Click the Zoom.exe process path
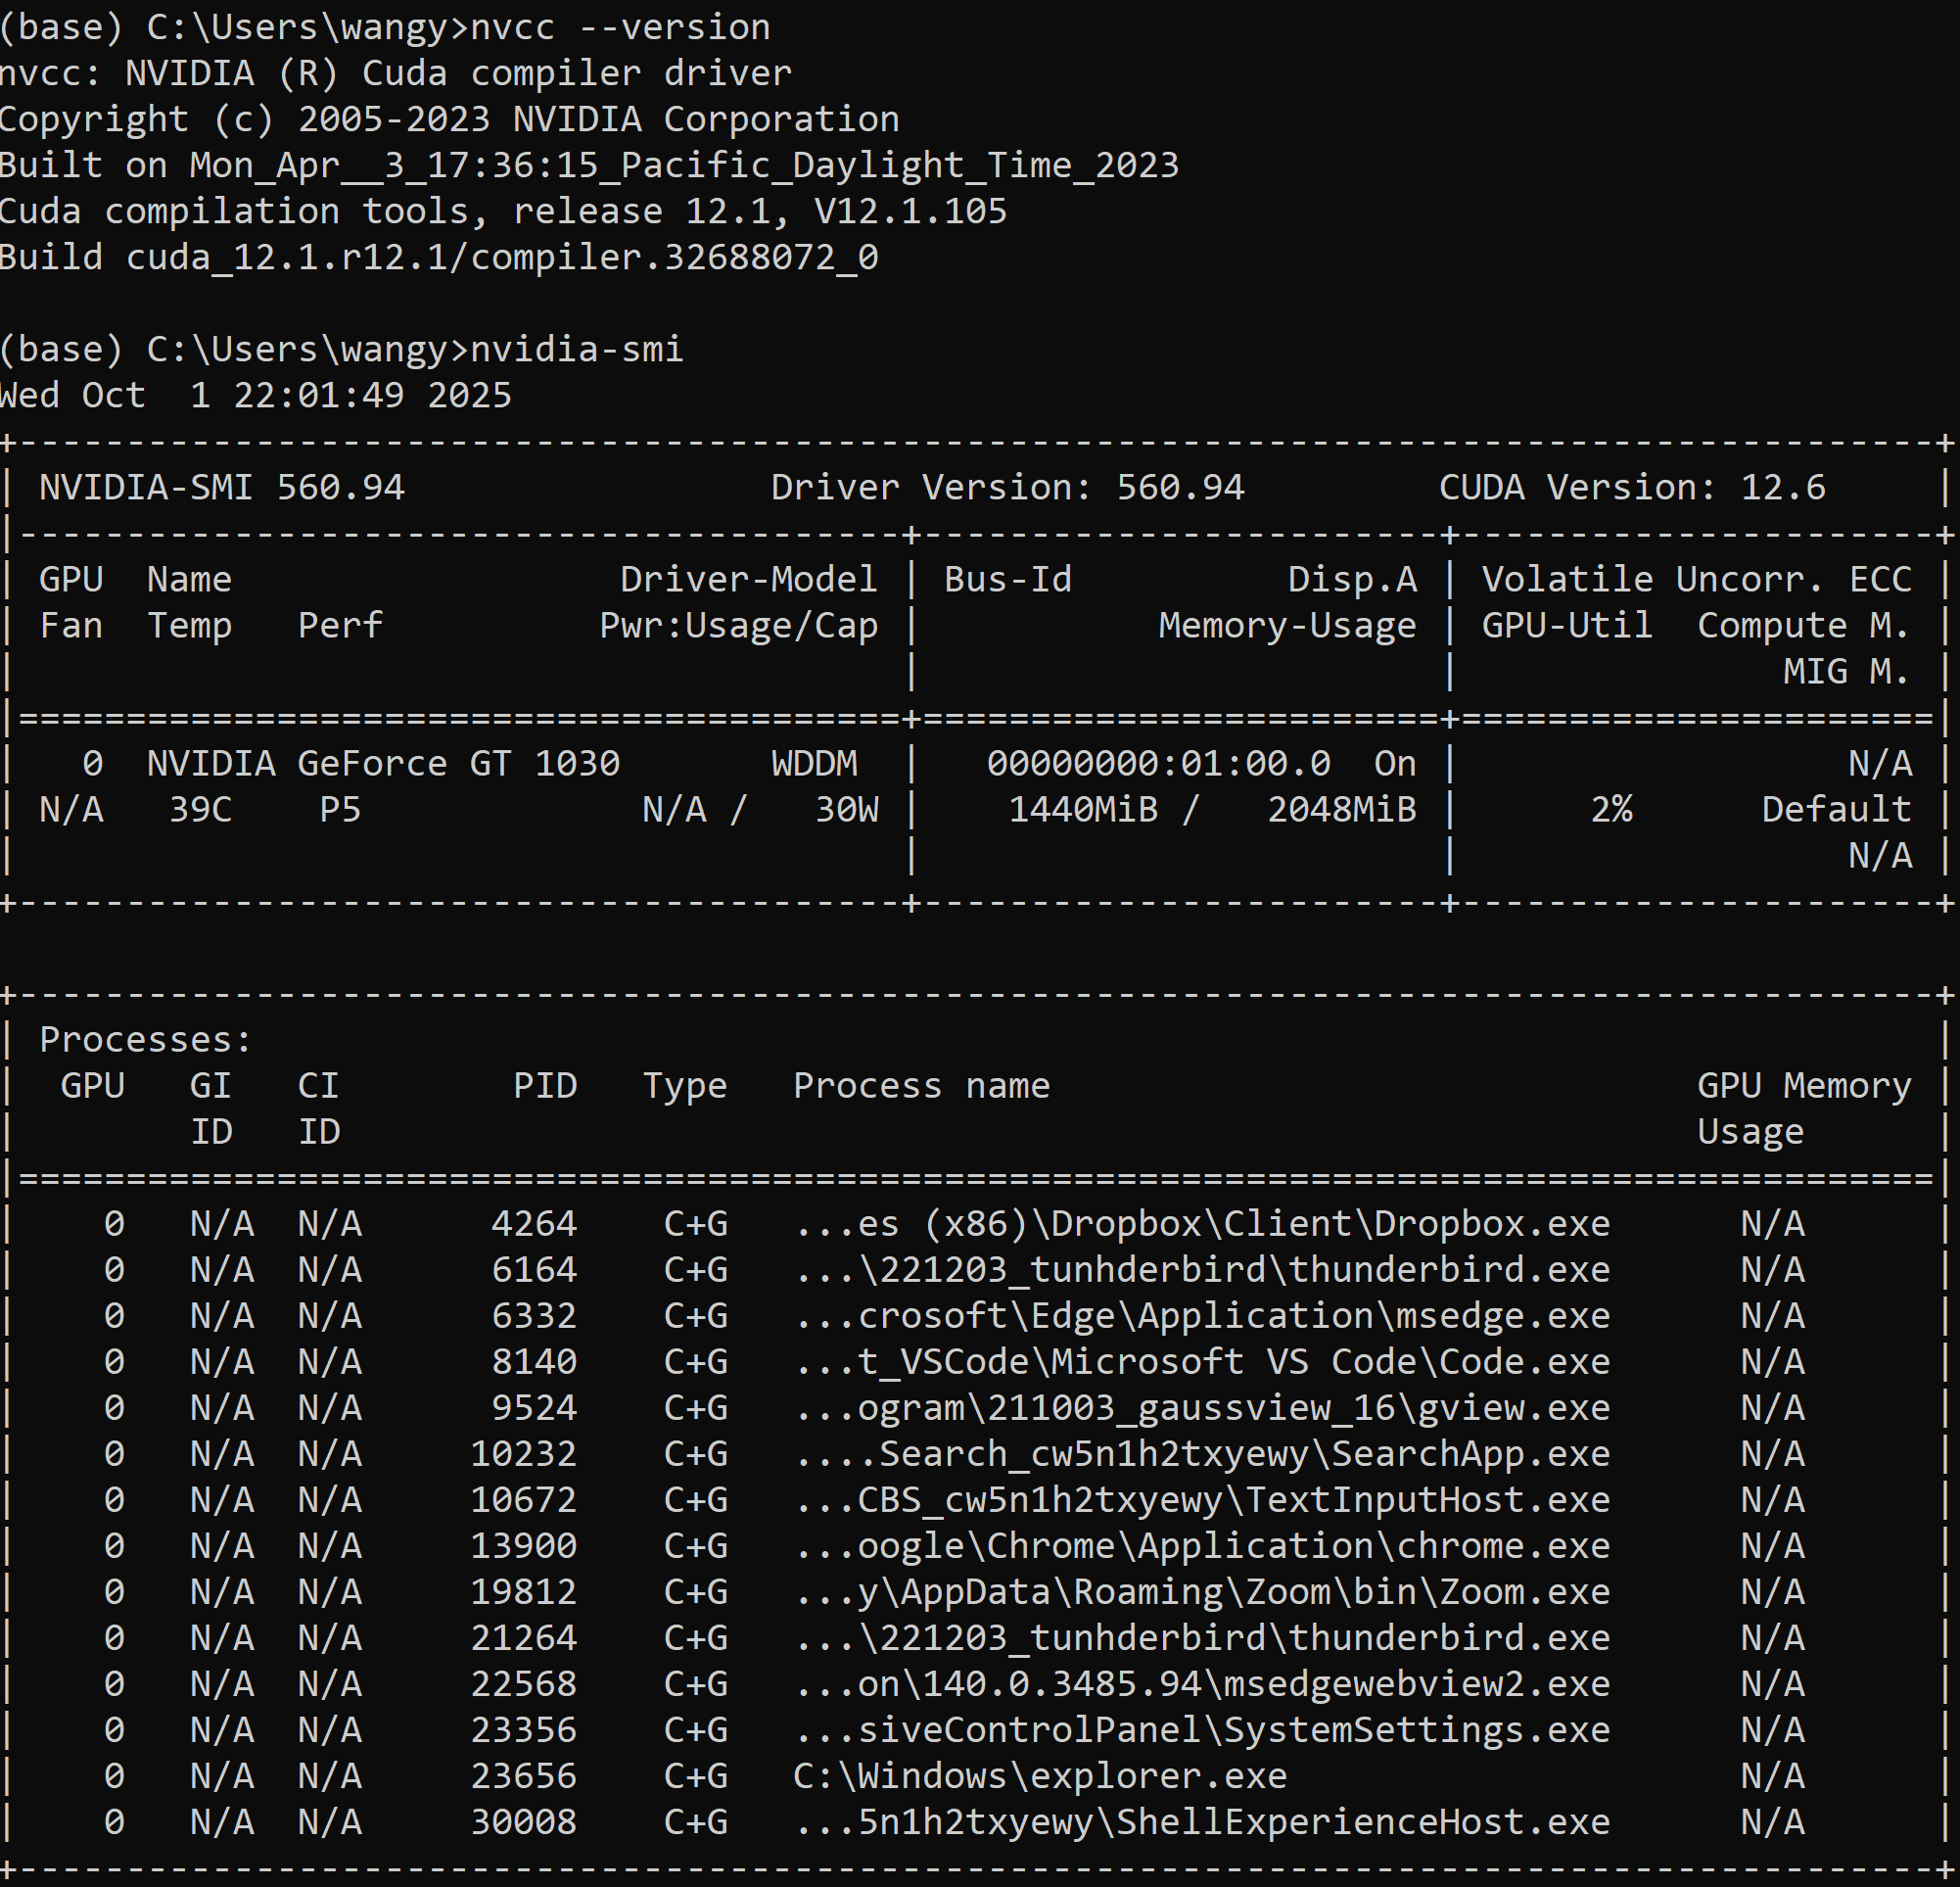Screen dimensions: 1960x1887 pos(1202,1592)
